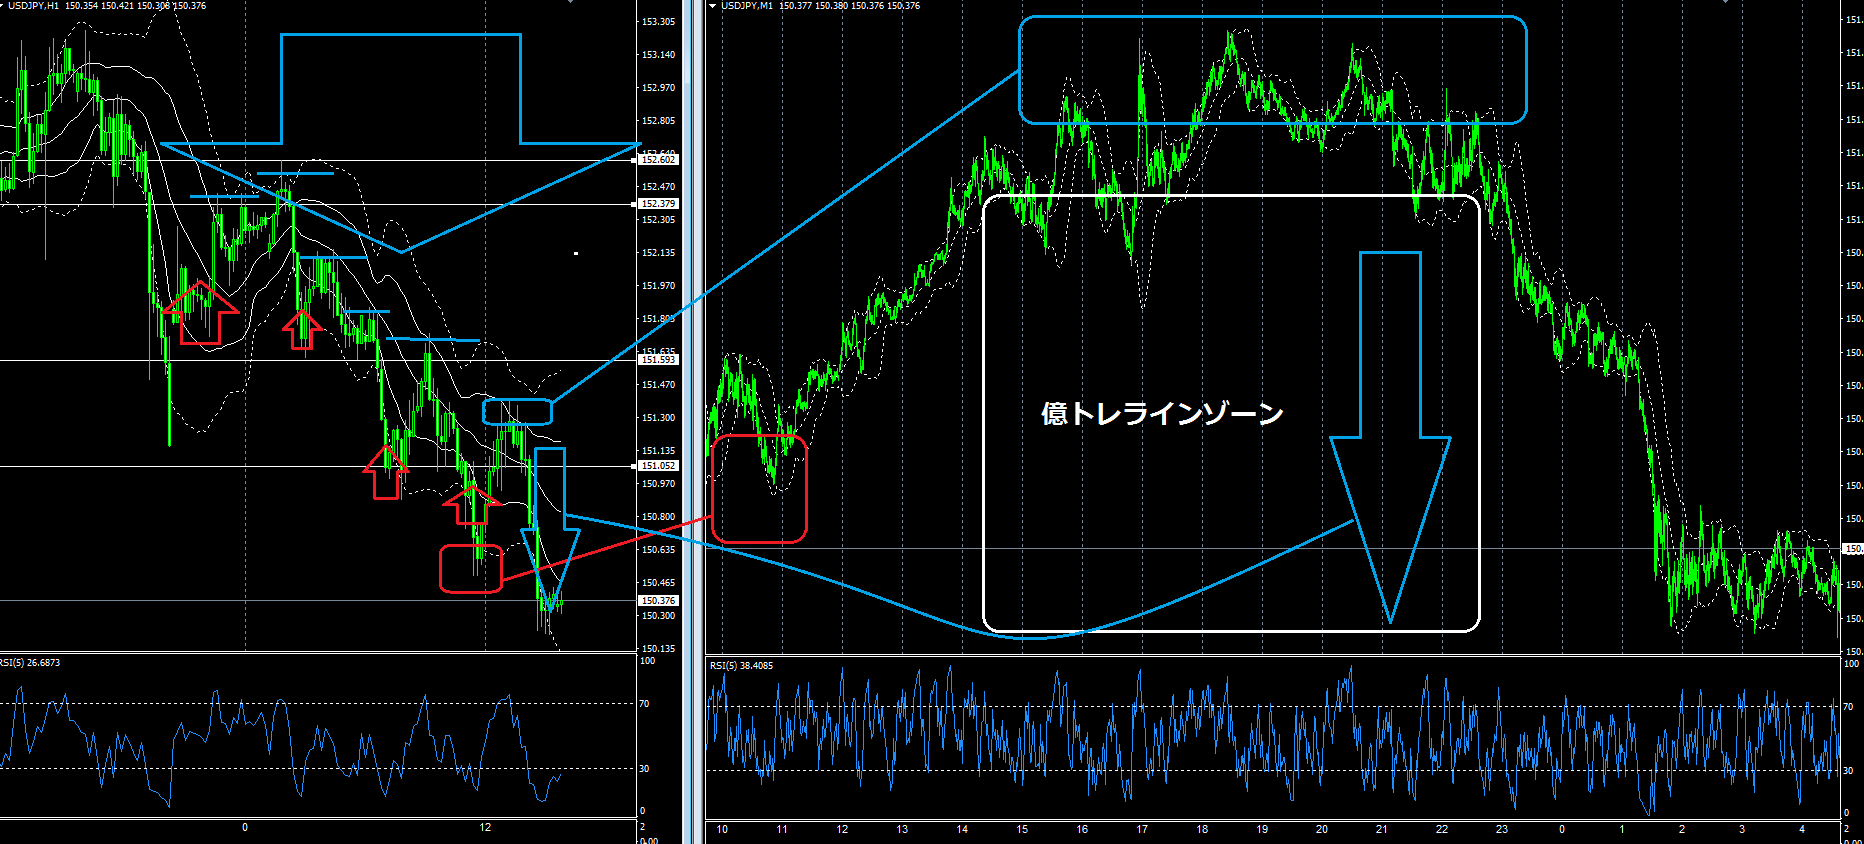
Task: Click hour 23 on the M1 time axis
Action: [x=1502, y=830]
